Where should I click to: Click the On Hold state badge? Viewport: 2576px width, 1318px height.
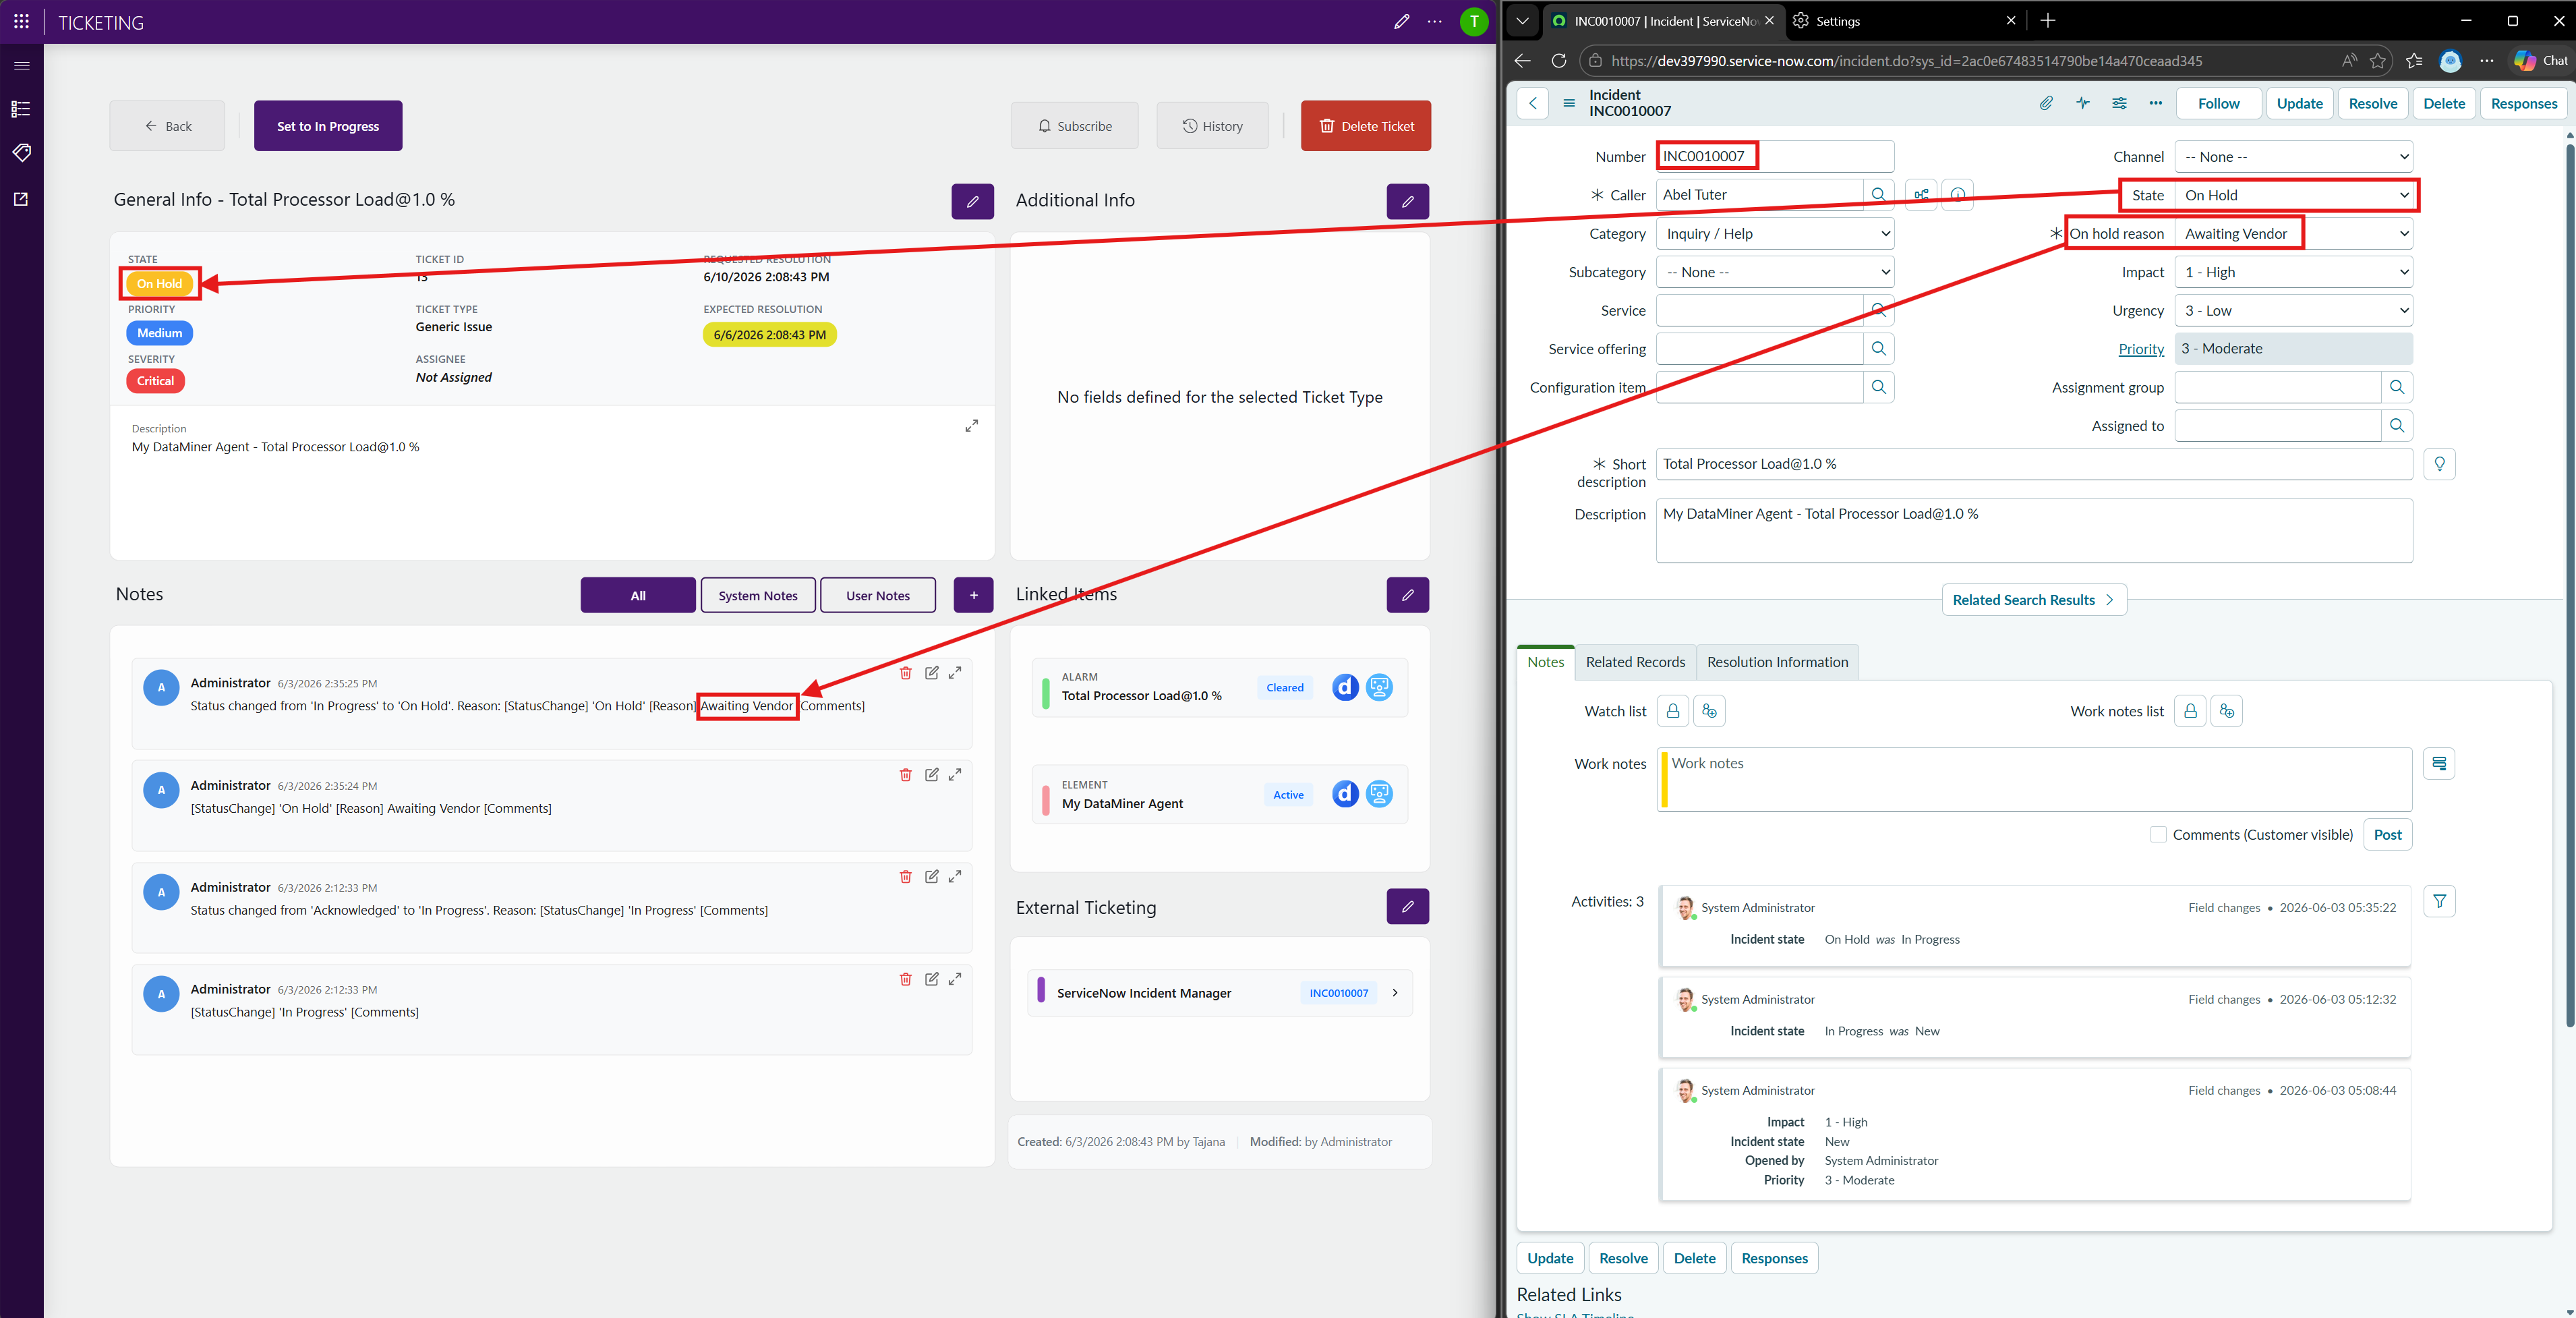[x=160, y=284]
